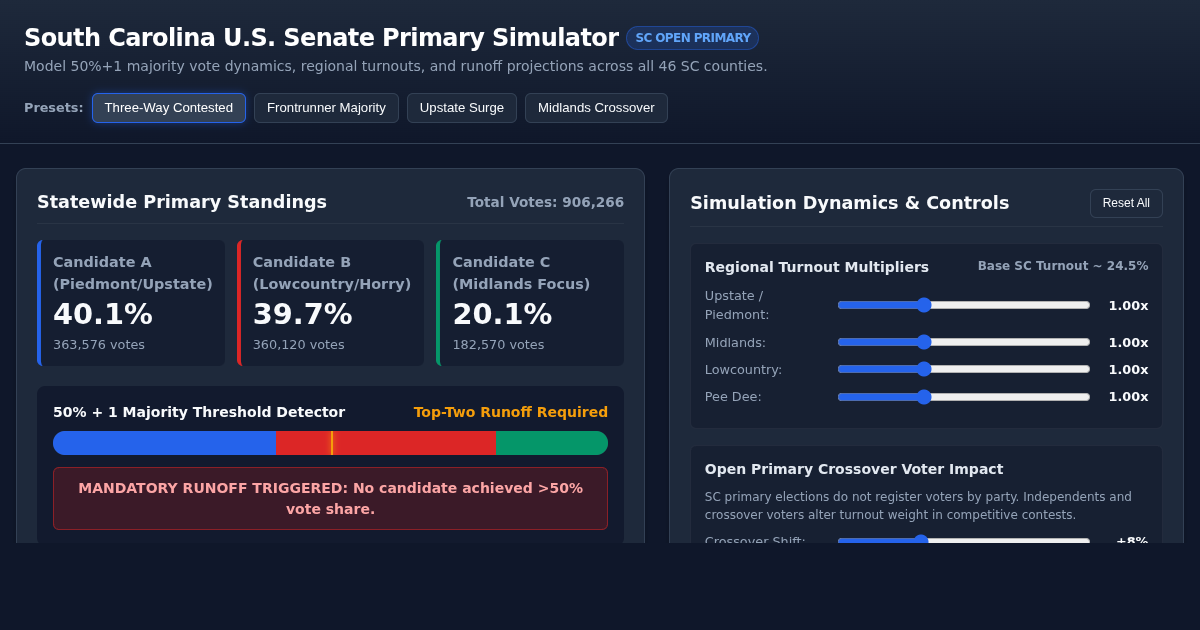Load the Midlands Crossover preset
The height and width of the screenshot is (630, 1200).
point(596,108)
